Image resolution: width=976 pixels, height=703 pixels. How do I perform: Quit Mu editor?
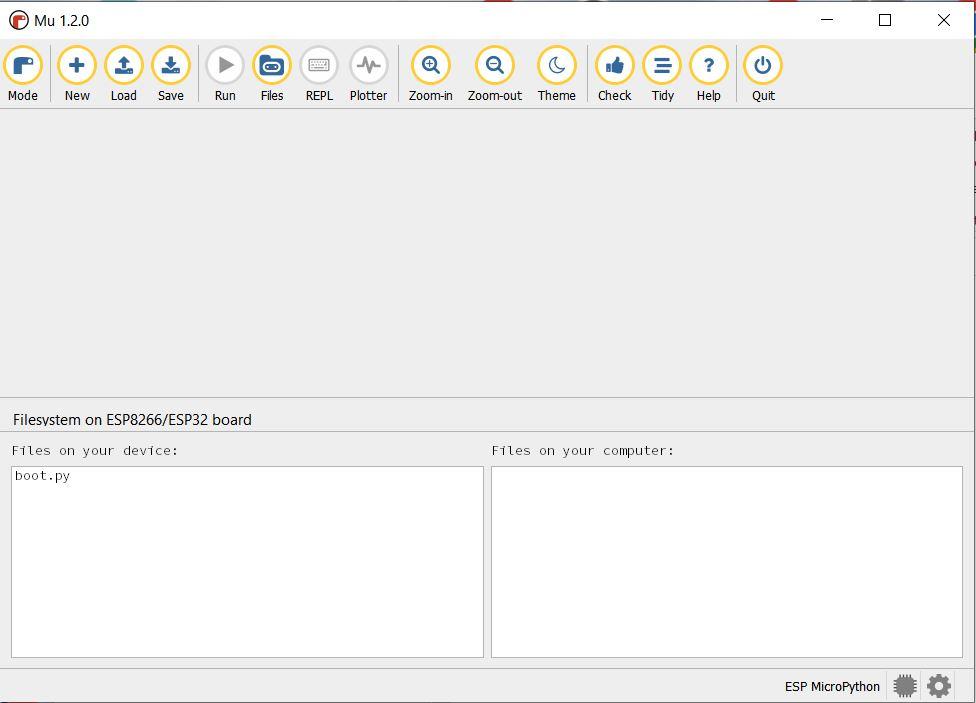tap(763, 73)
